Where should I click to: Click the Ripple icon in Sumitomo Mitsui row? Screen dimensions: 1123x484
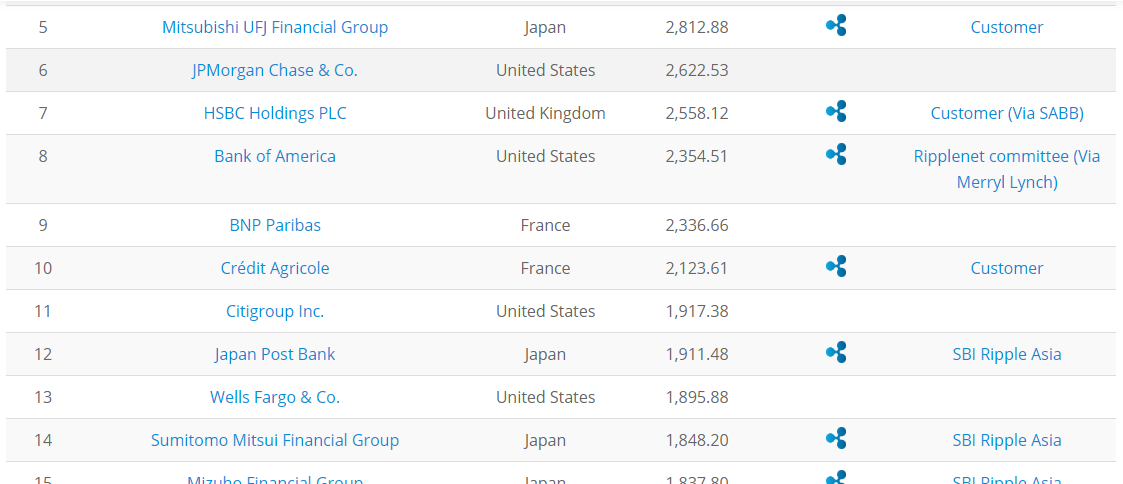tap(836, 438)
